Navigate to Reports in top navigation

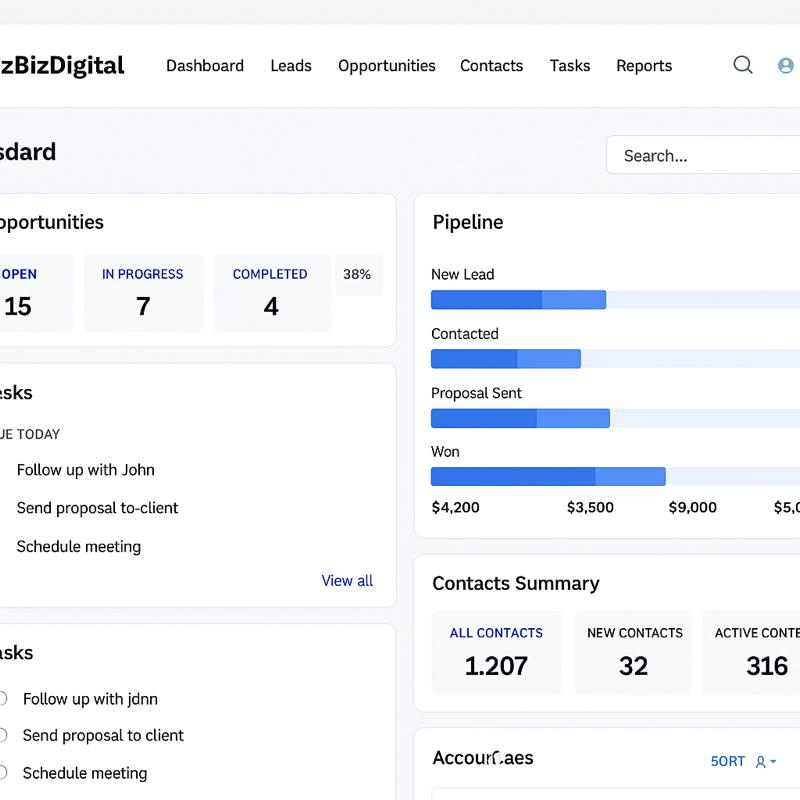click(x=643, y=66)
